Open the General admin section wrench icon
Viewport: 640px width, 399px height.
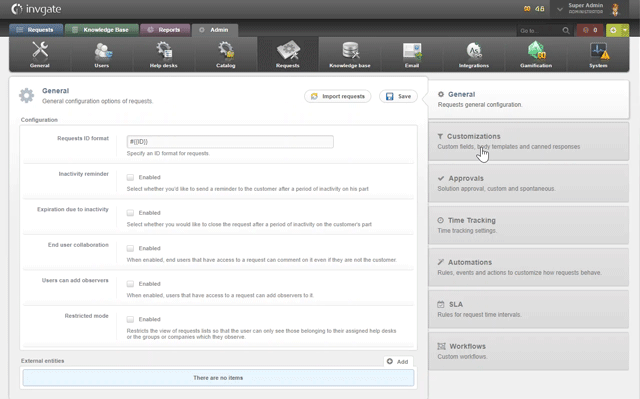[40, 50]
